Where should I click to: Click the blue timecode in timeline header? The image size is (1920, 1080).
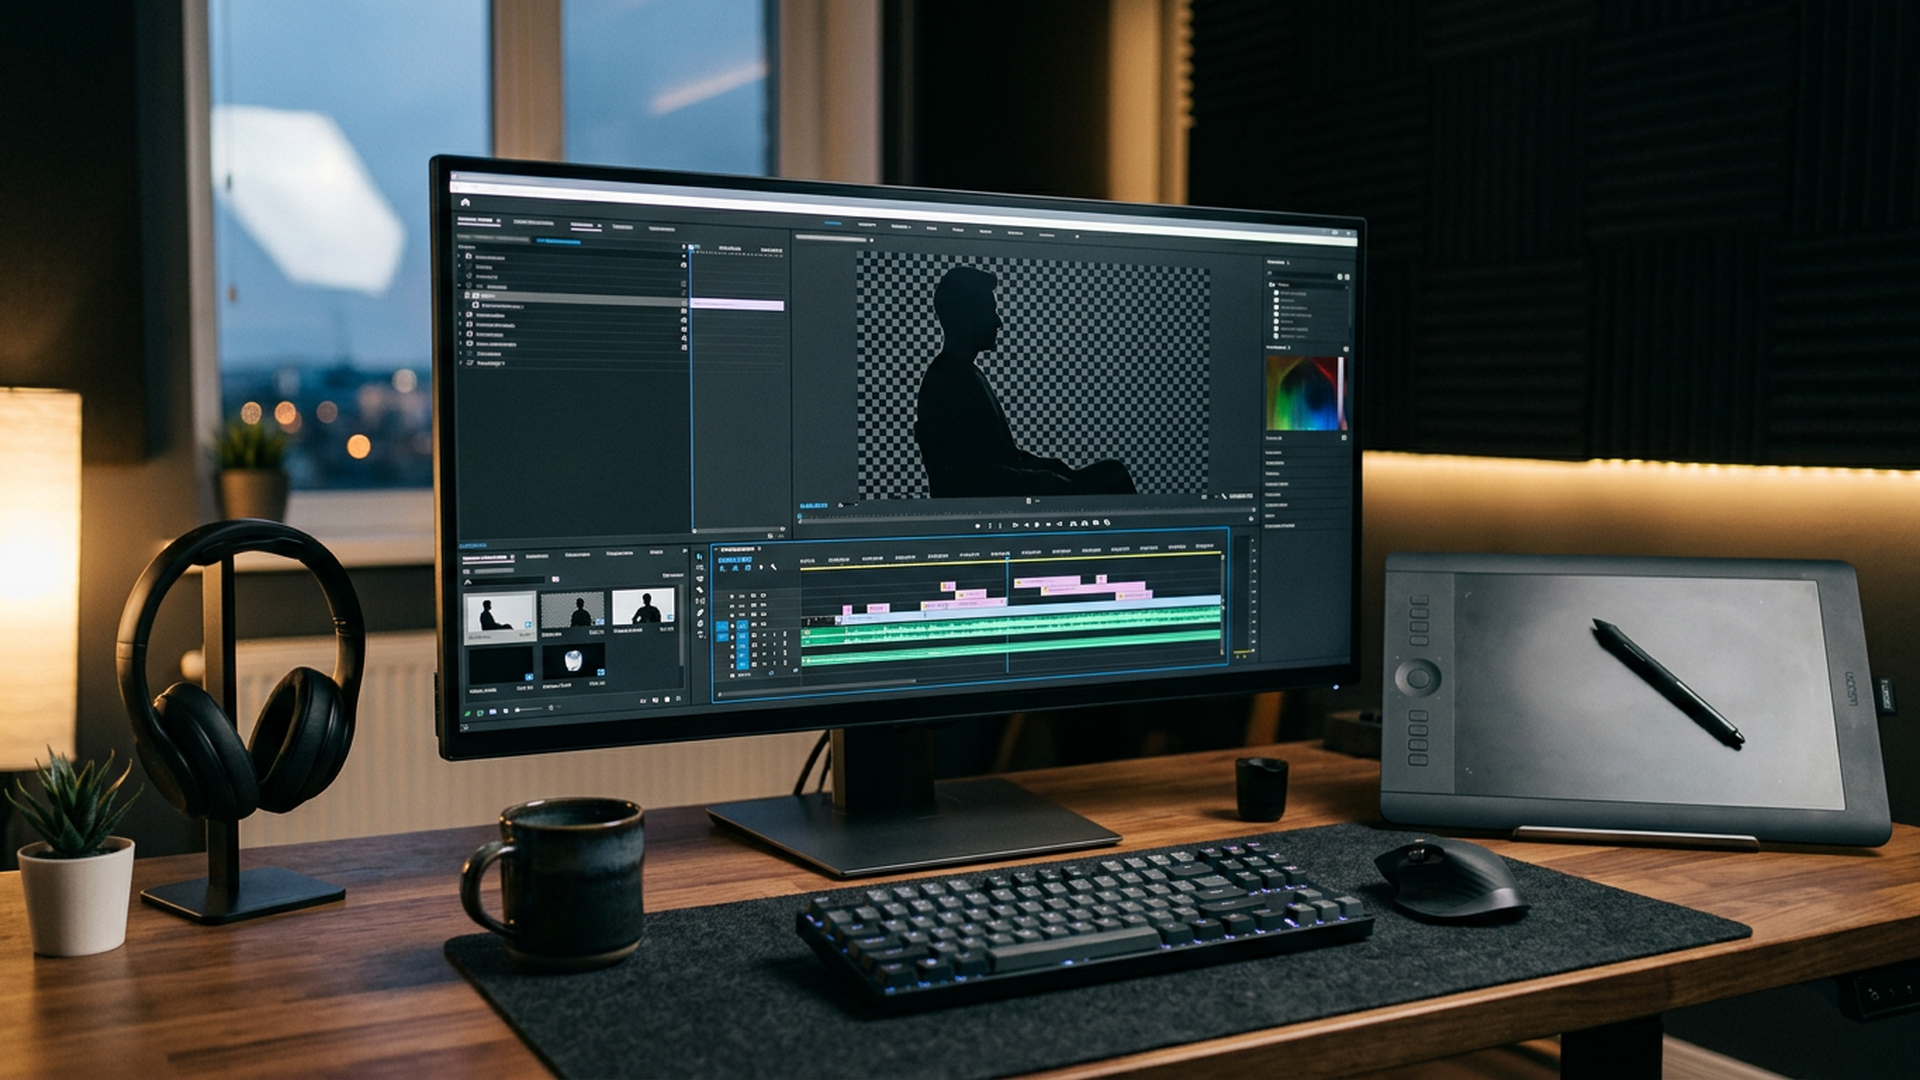tap(735, 560)
